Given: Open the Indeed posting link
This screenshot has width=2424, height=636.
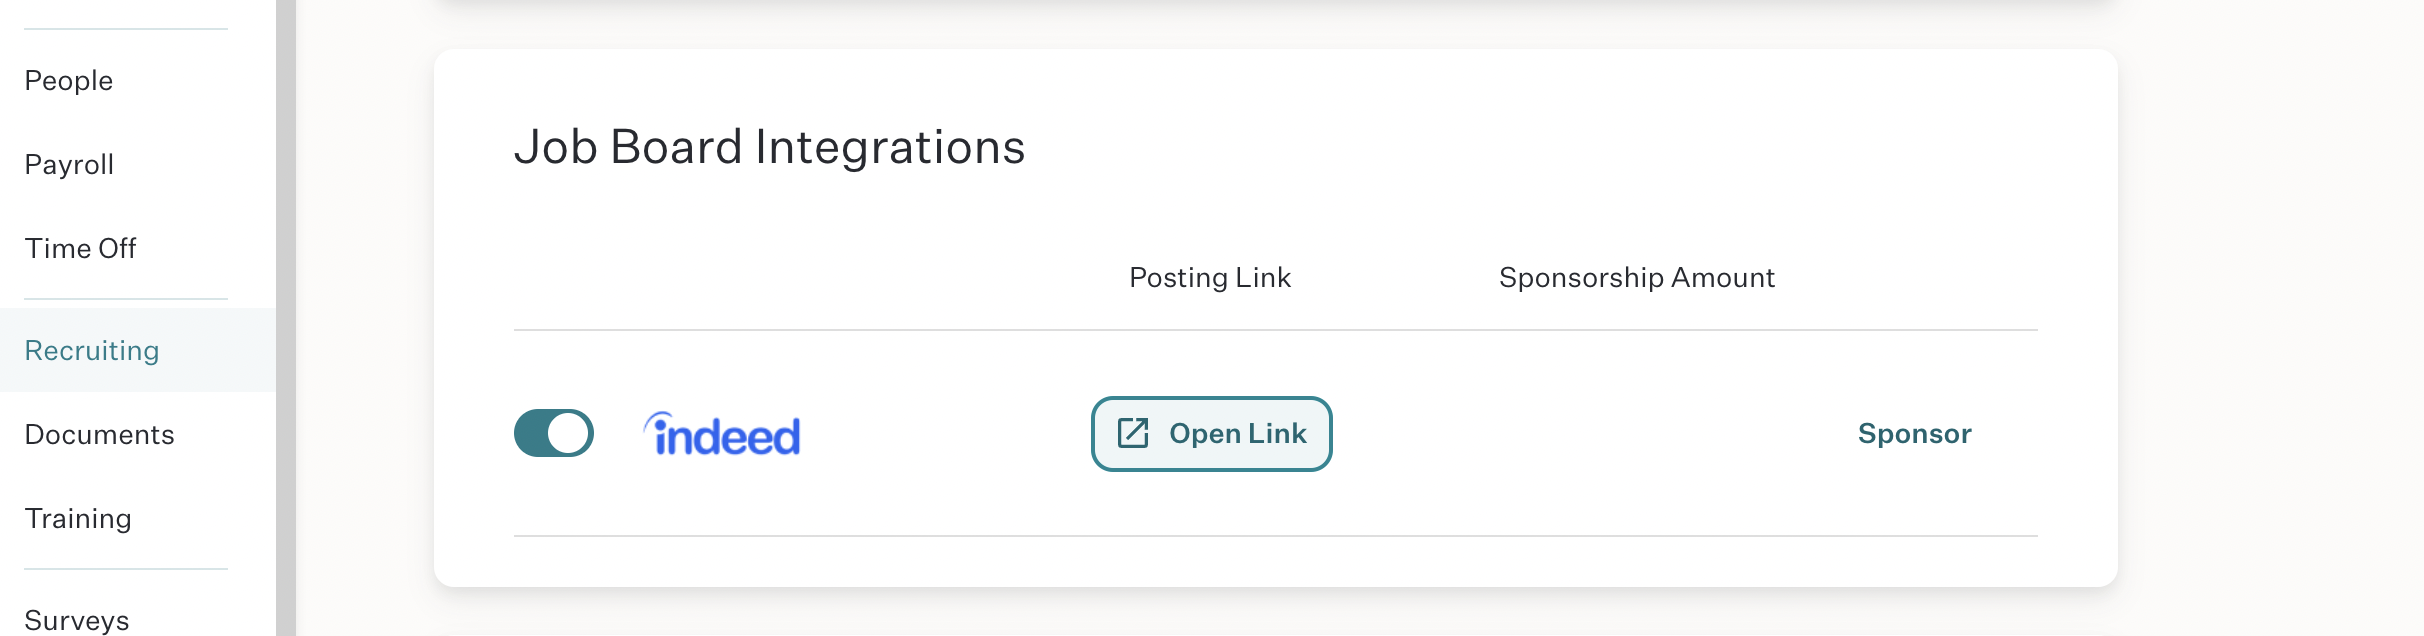Looking at the screenshot, I should 1212,434.
